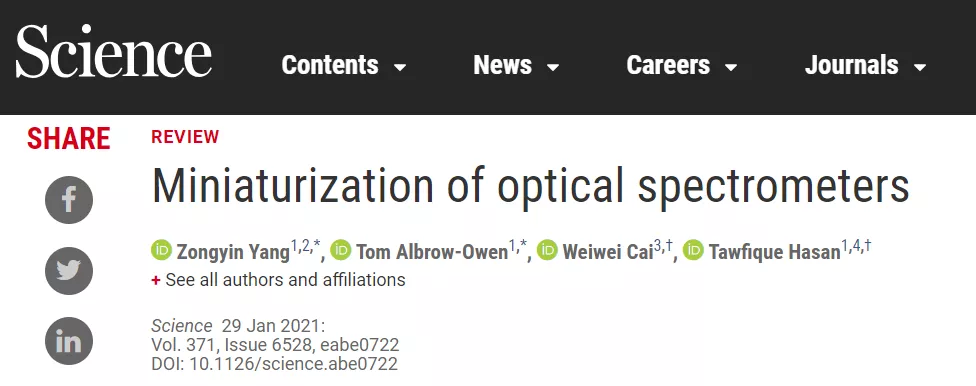Expand the Careers dropdown arrow
This screenshot has height=386, width=976.
coord(731,67)
